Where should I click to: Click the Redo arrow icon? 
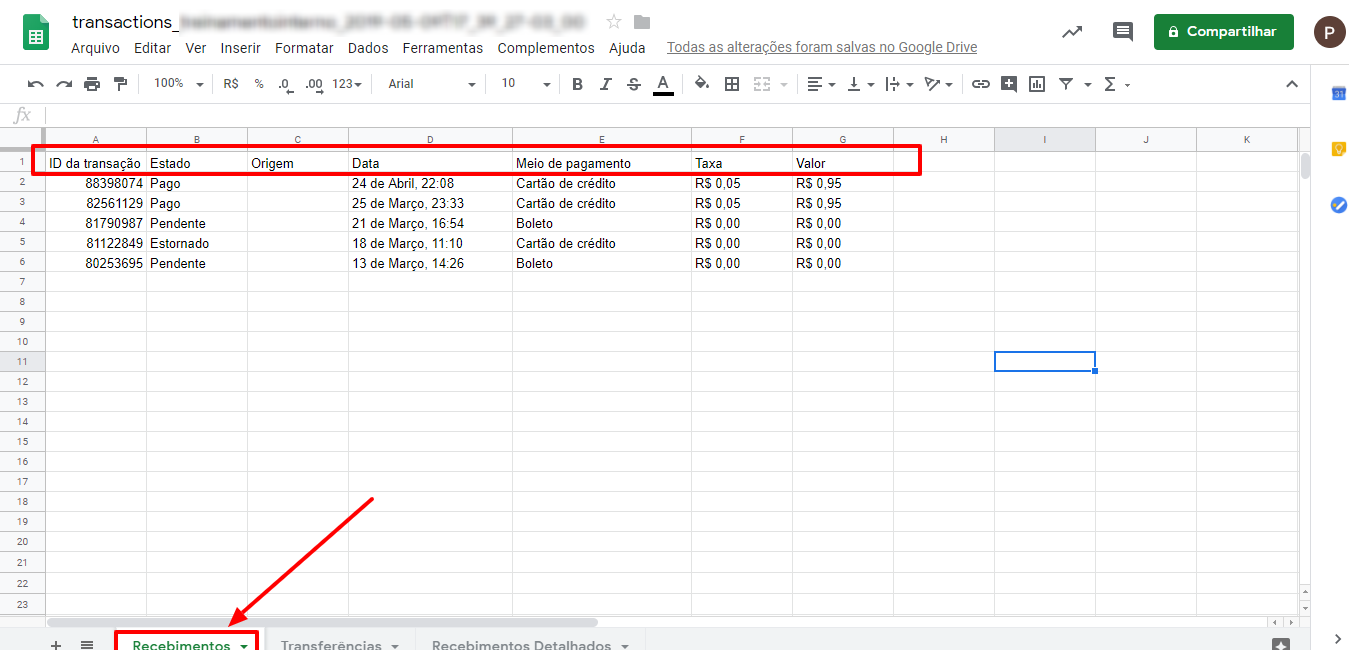pos(64,84)
